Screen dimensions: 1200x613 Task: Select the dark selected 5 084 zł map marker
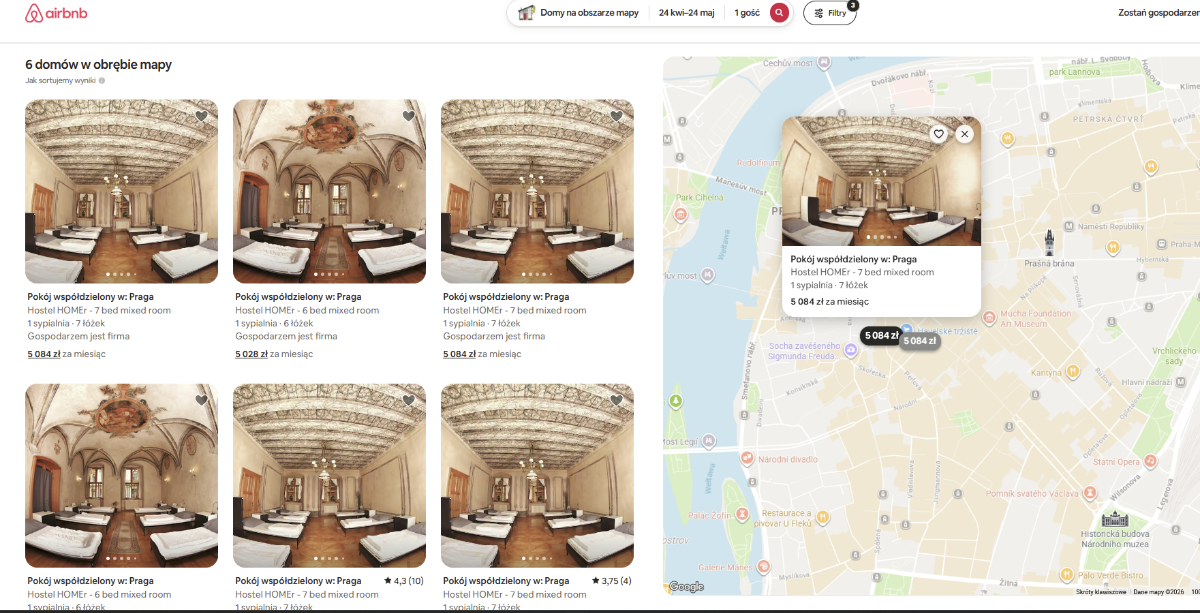[881, 335]
